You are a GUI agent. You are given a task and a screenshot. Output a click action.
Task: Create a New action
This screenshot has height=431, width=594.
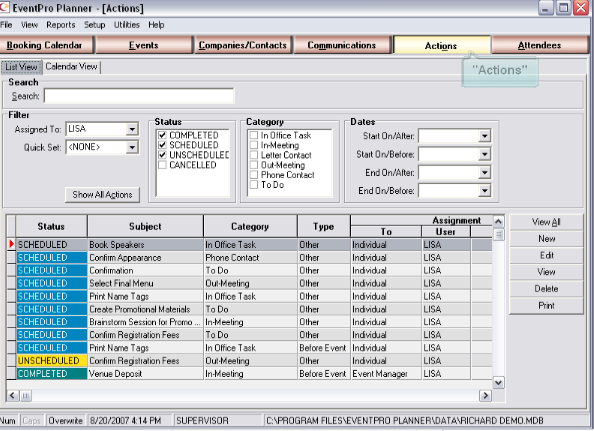coord(546,239)
